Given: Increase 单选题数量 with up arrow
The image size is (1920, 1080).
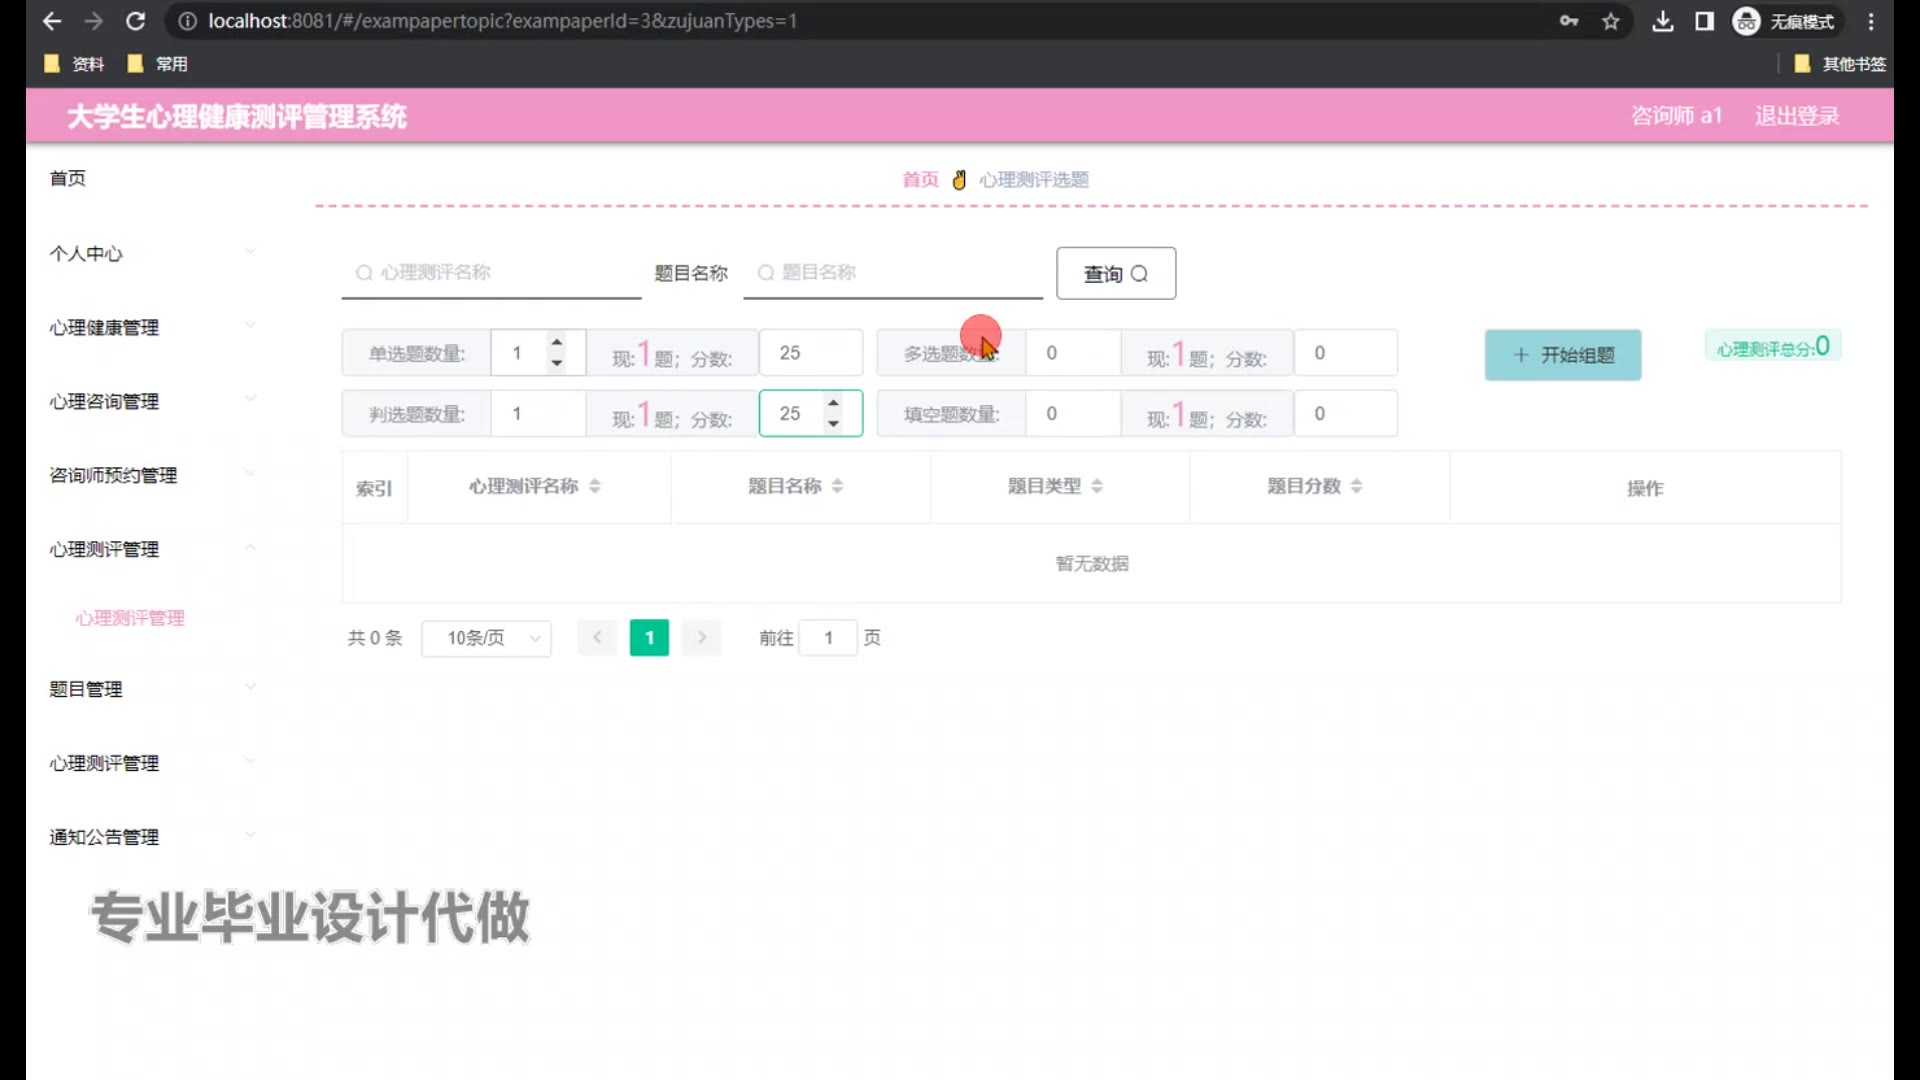Looking at the screenshot, I should pos(557,342).
